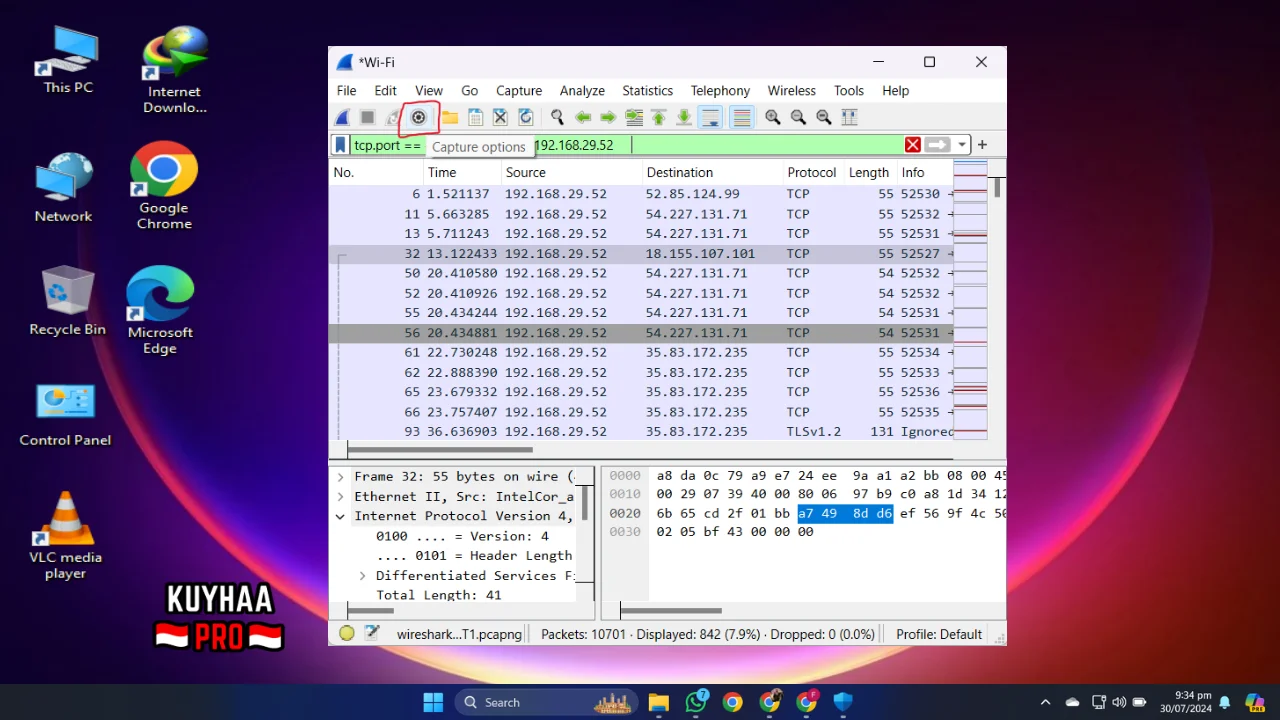Reload this capture file
This screenshot has height=720, width=1280.
[526, 117]
